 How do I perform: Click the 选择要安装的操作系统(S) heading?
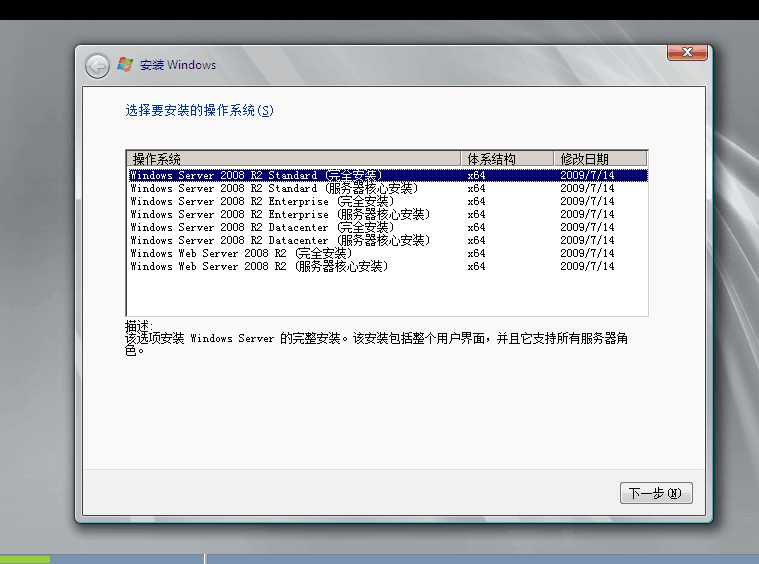pos(199,110)
